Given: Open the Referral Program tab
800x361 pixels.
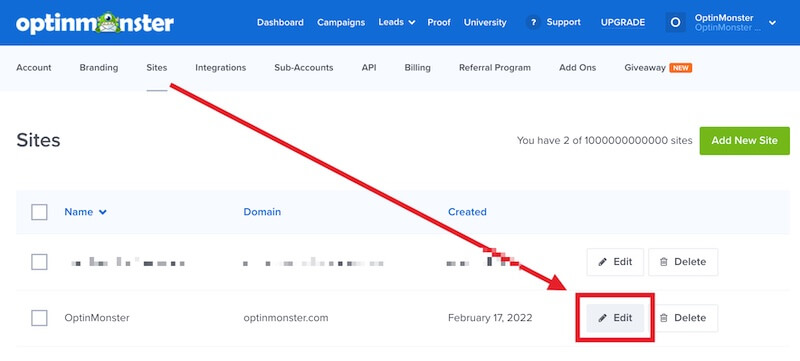Looking at the screenshot, I should (x=494, y=67).
